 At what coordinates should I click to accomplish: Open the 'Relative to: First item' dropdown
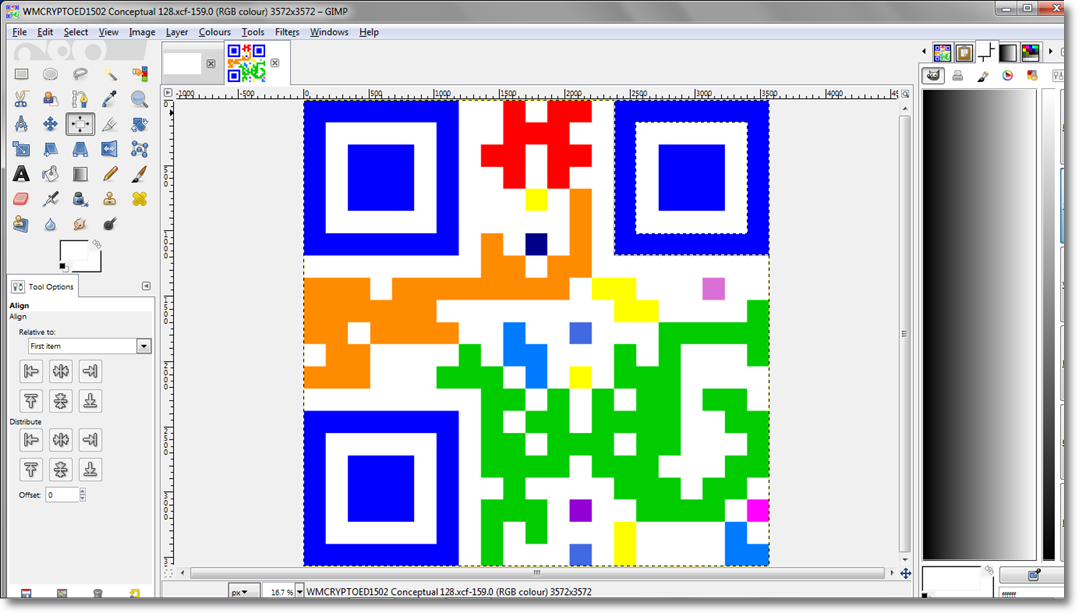tap(90, 346)
